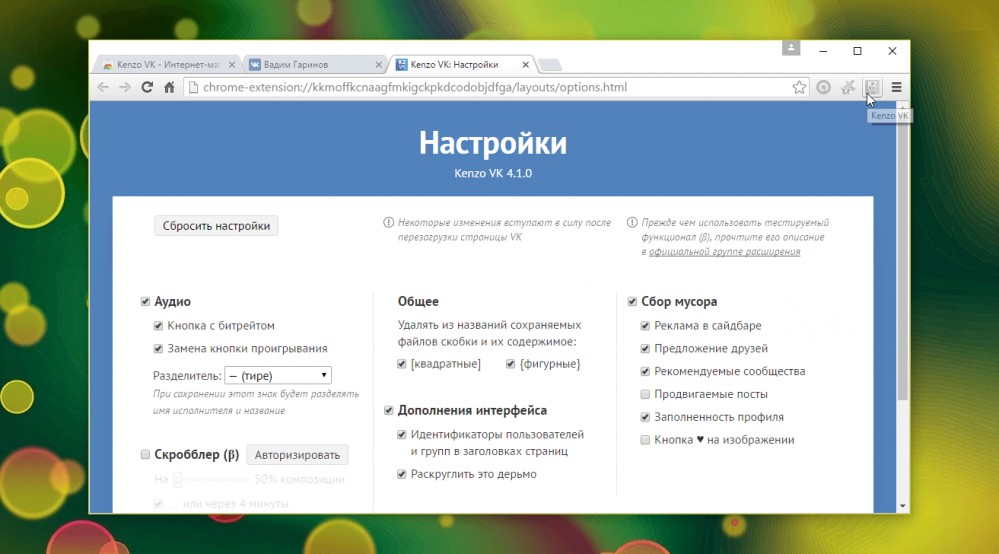Switch to the Вадим Гаринов tab
Viewport: 999px width, 554px height.
pos(315,64)
